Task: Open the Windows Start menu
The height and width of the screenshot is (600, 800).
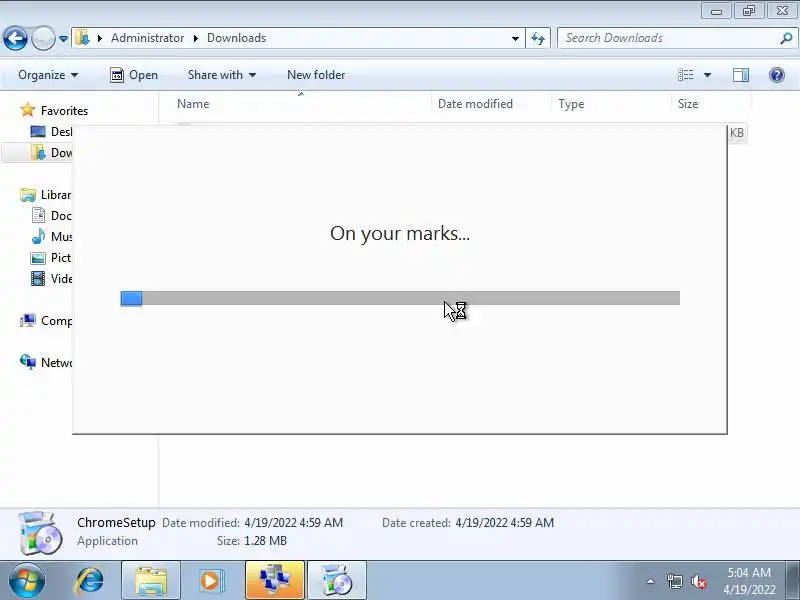Action: tap(27, 581)
